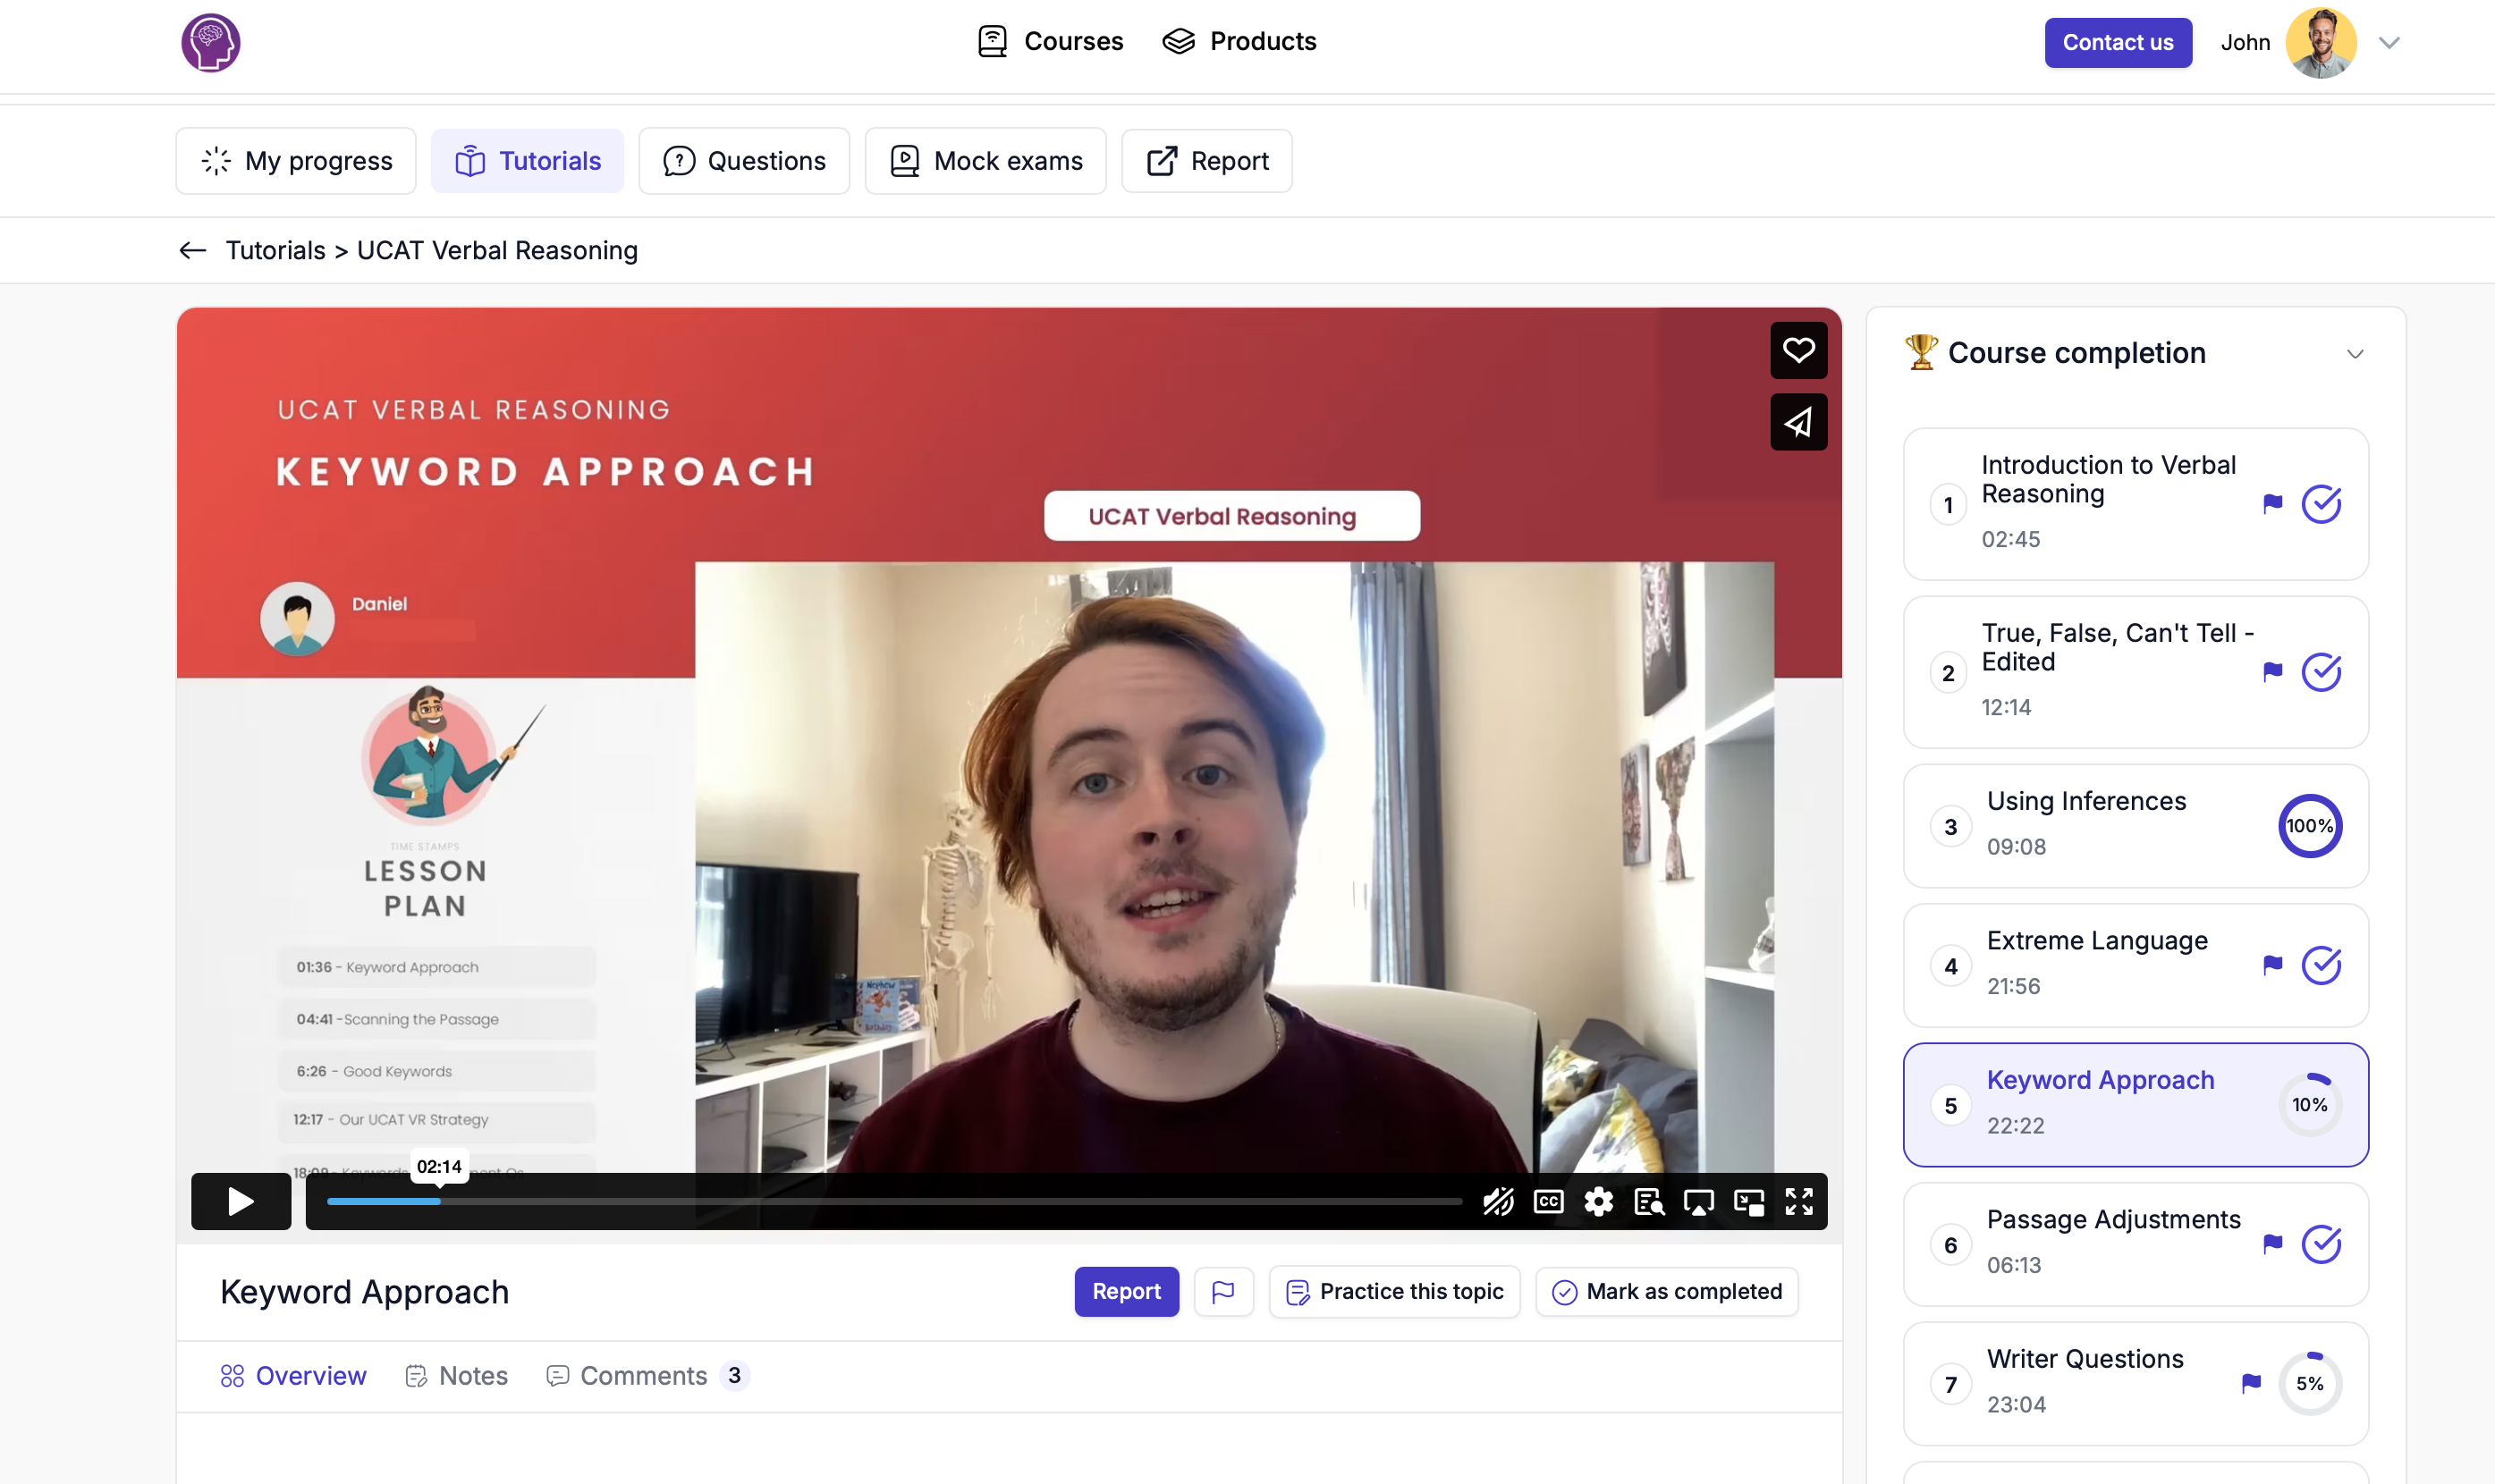This screenshot has width=2495, height=1484.
Task: Open John's profile dropdown arrow
Action: pos(2389,42)
